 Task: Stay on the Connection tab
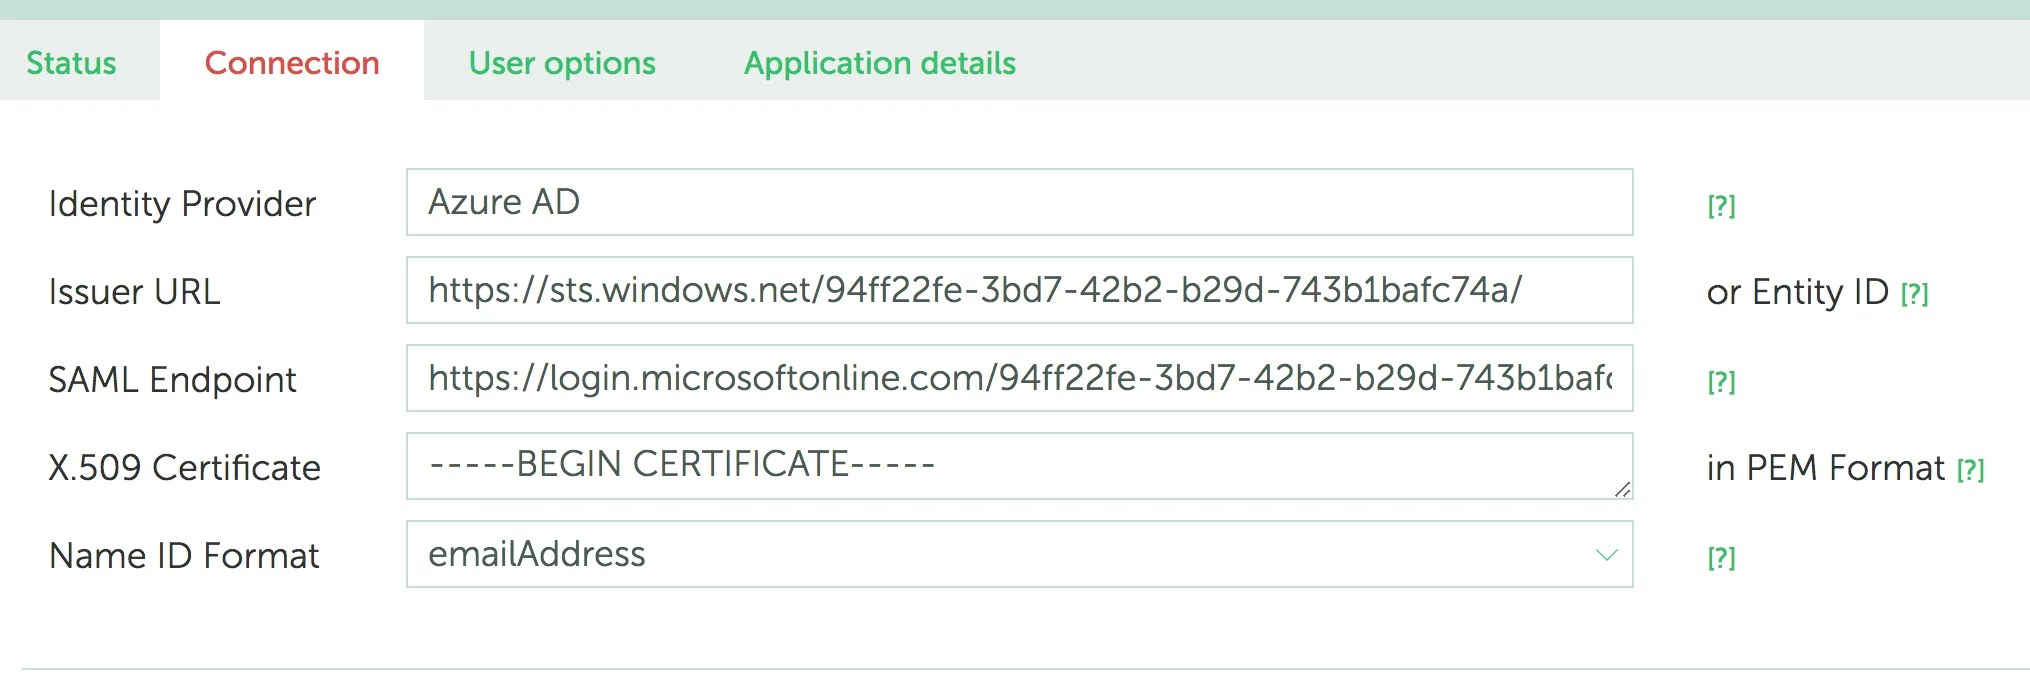point(291,62)
